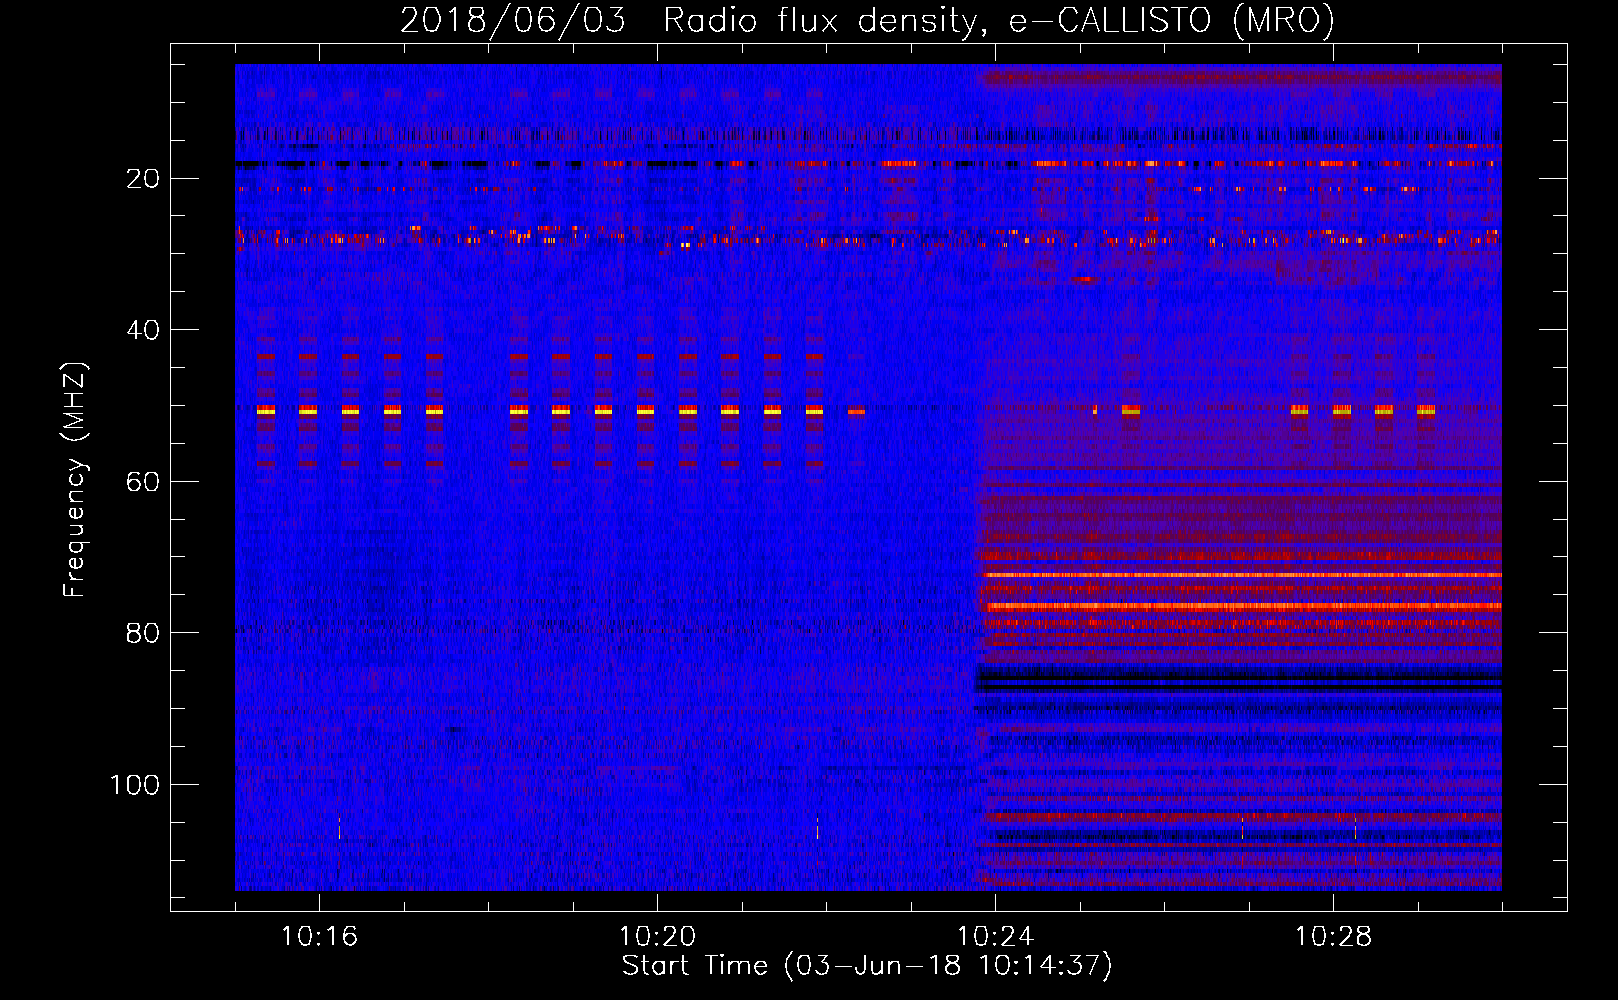
Task: Click the 'Frequency (MHZ)' y-axis label
Action: 75,480
